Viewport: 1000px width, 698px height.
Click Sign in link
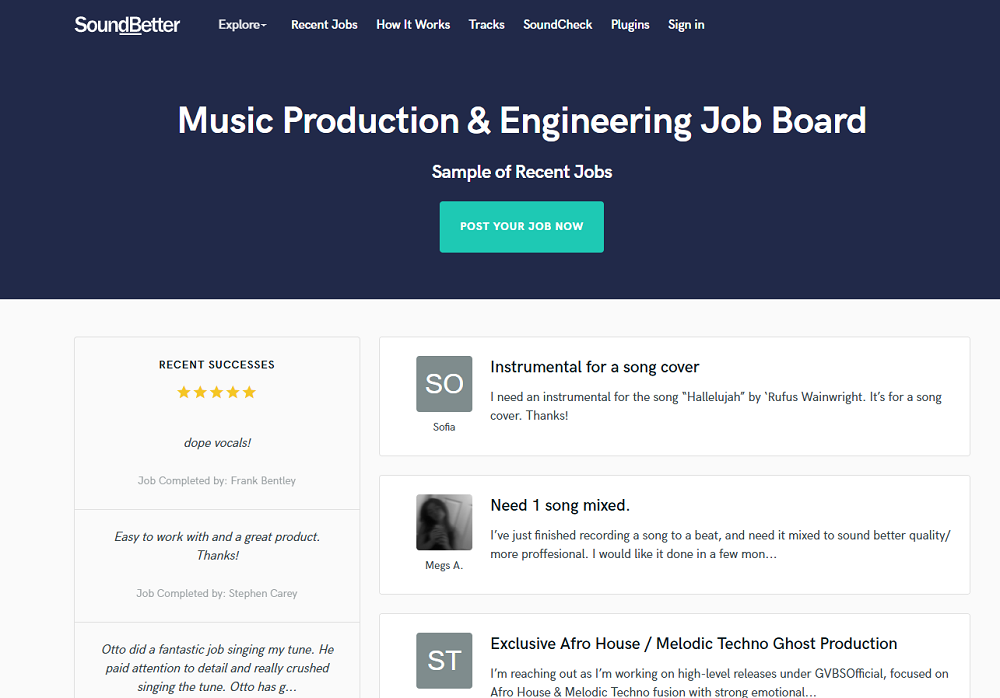[686, 25]
